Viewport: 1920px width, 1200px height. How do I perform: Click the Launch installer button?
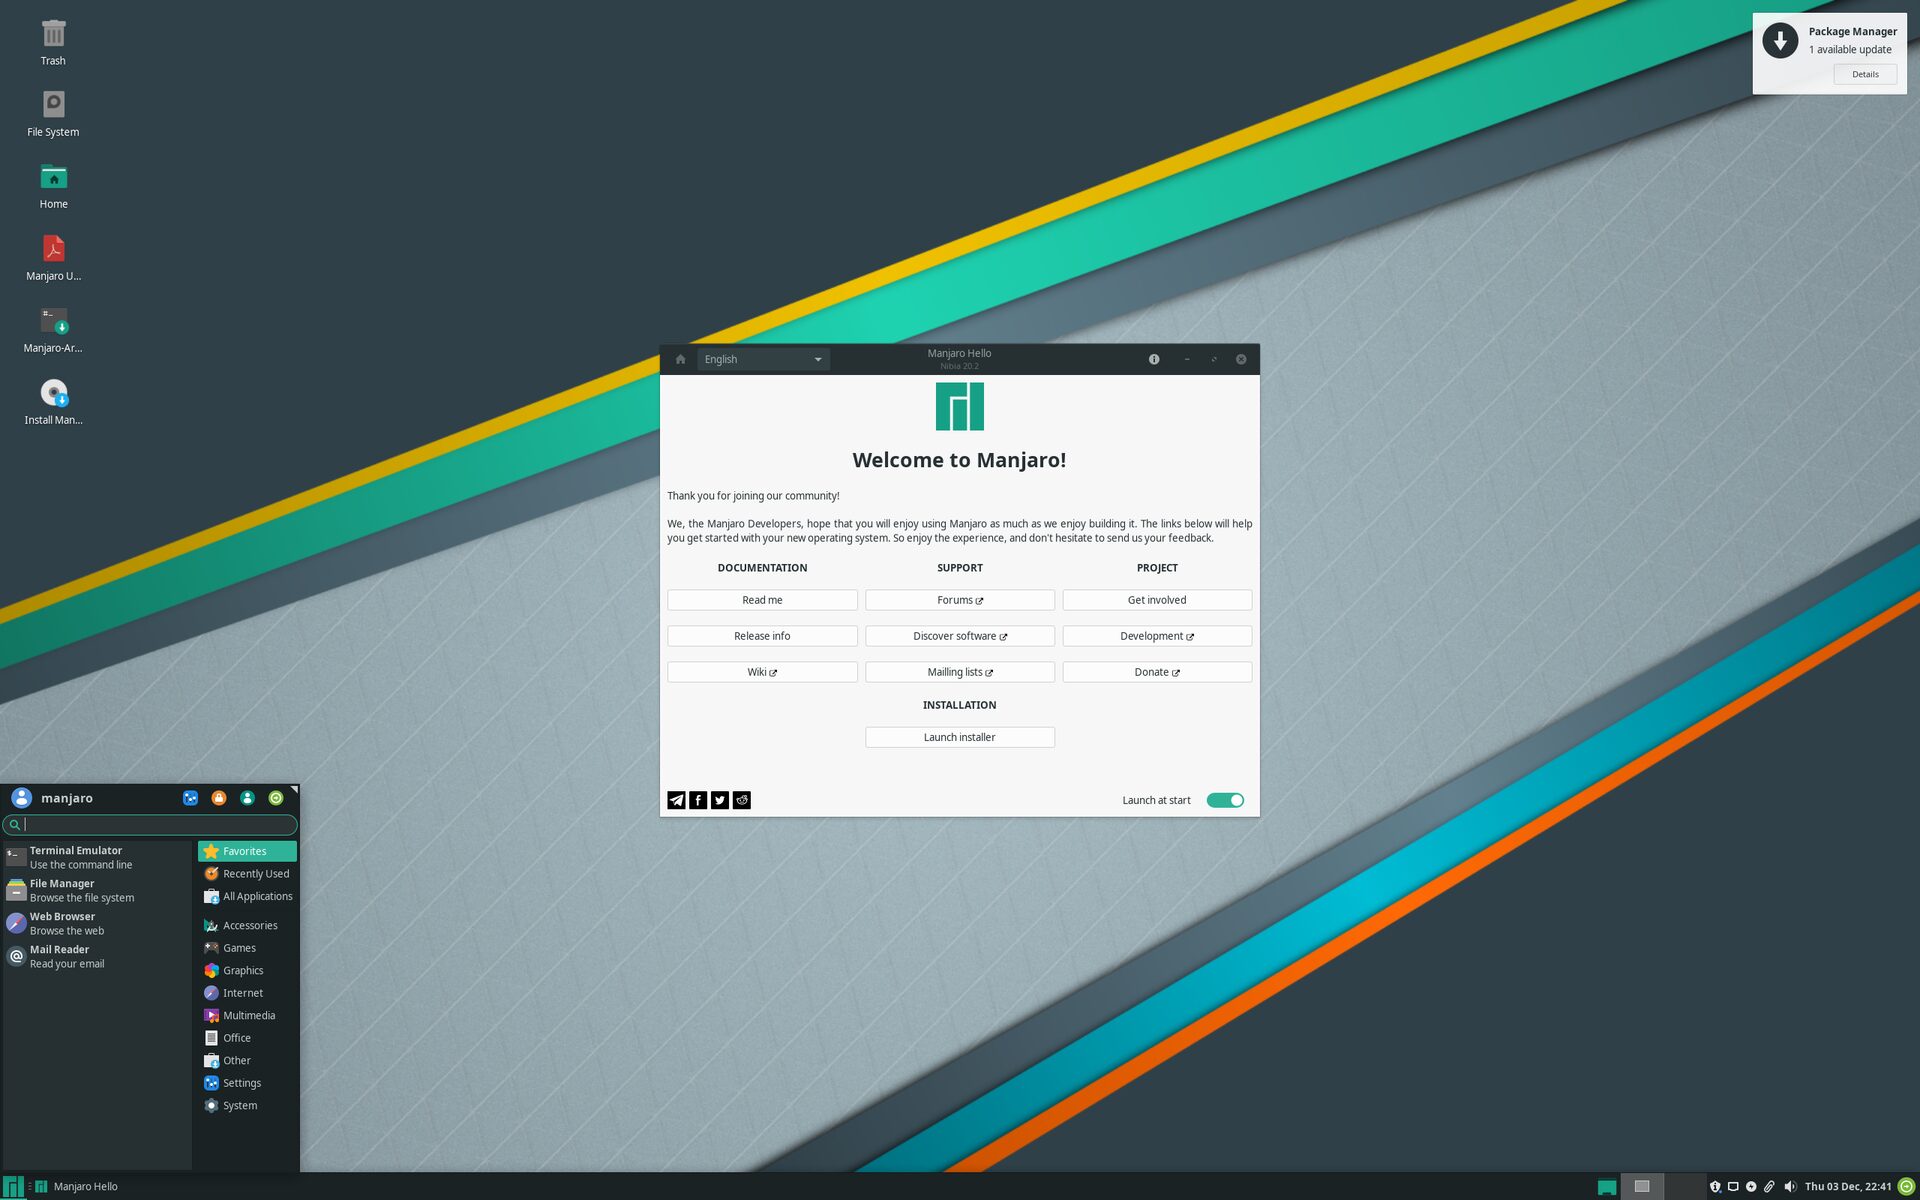[959, 737]
